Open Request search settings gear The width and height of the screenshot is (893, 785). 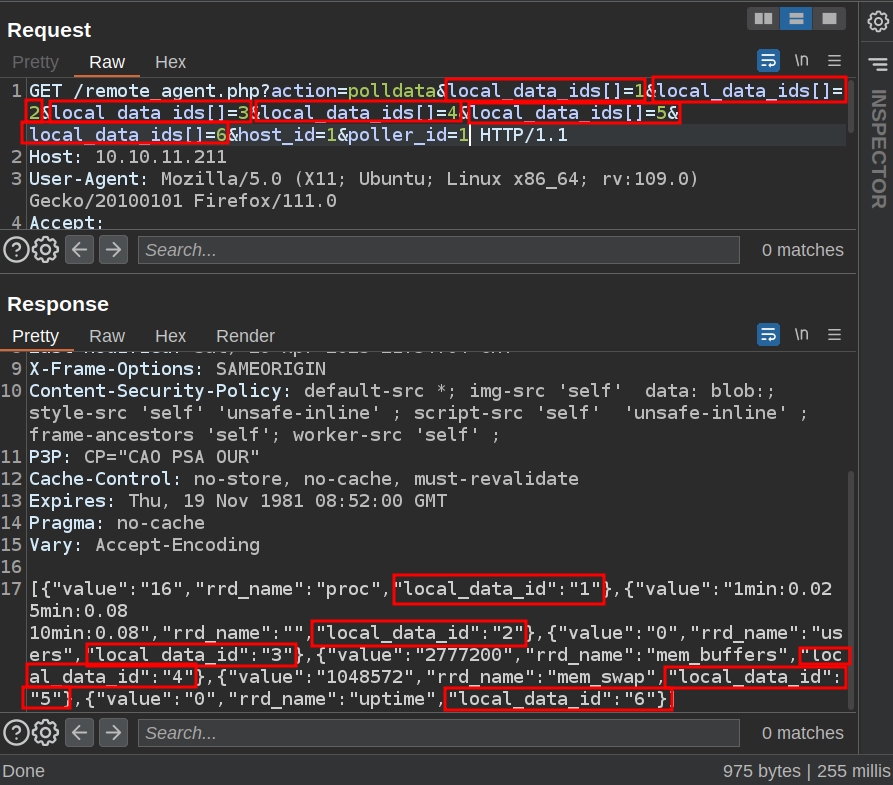pos(45,249)
